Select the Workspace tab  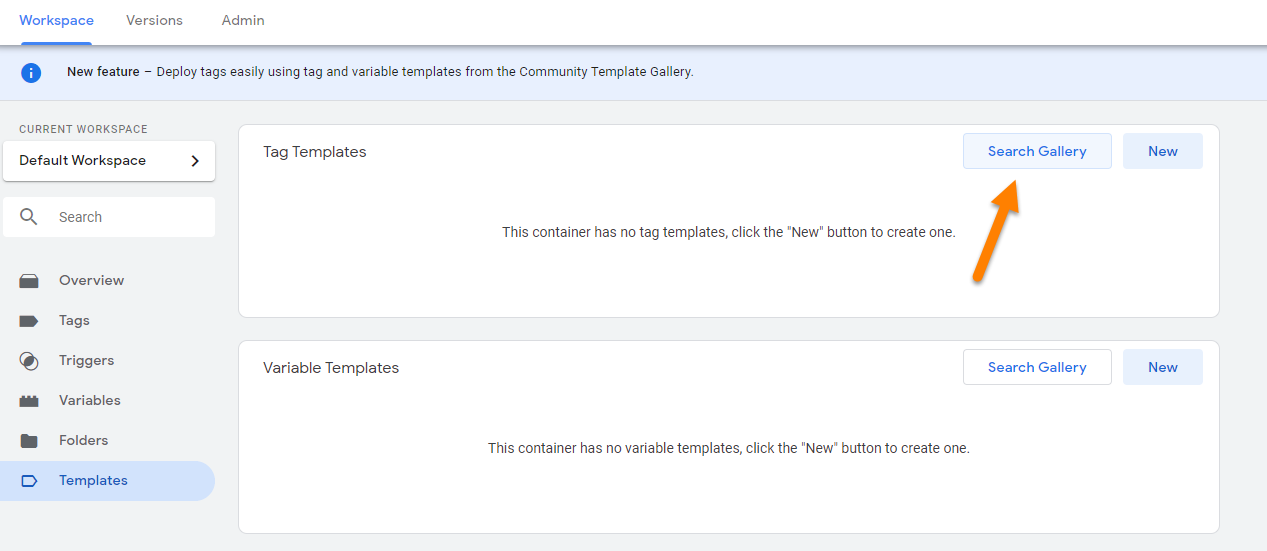[56, 20]
